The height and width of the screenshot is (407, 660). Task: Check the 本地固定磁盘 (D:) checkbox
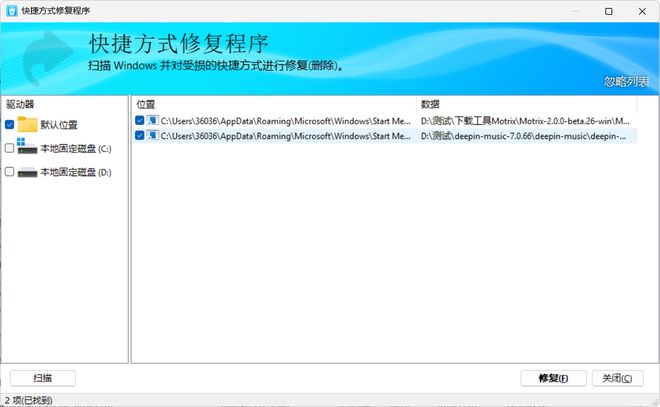(9, 172)
